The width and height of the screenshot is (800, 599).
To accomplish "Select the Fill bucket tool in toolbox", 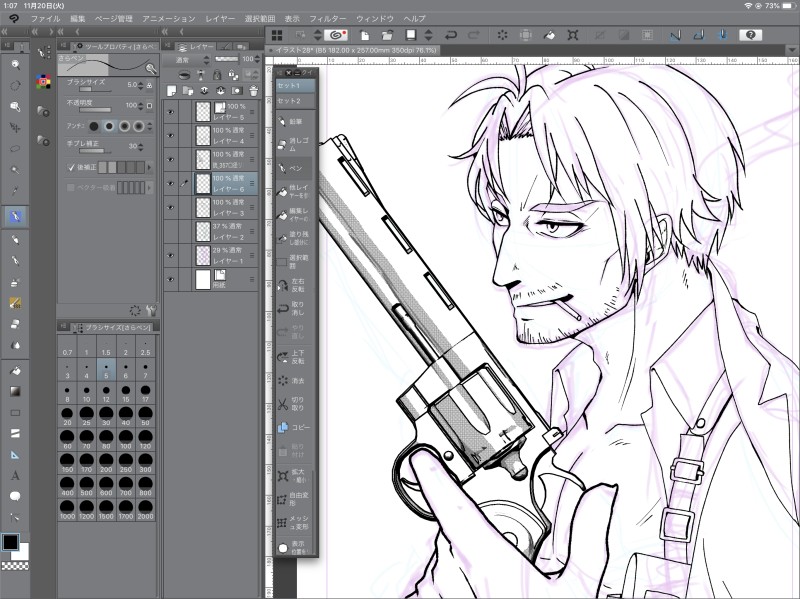I will point(15,370).
